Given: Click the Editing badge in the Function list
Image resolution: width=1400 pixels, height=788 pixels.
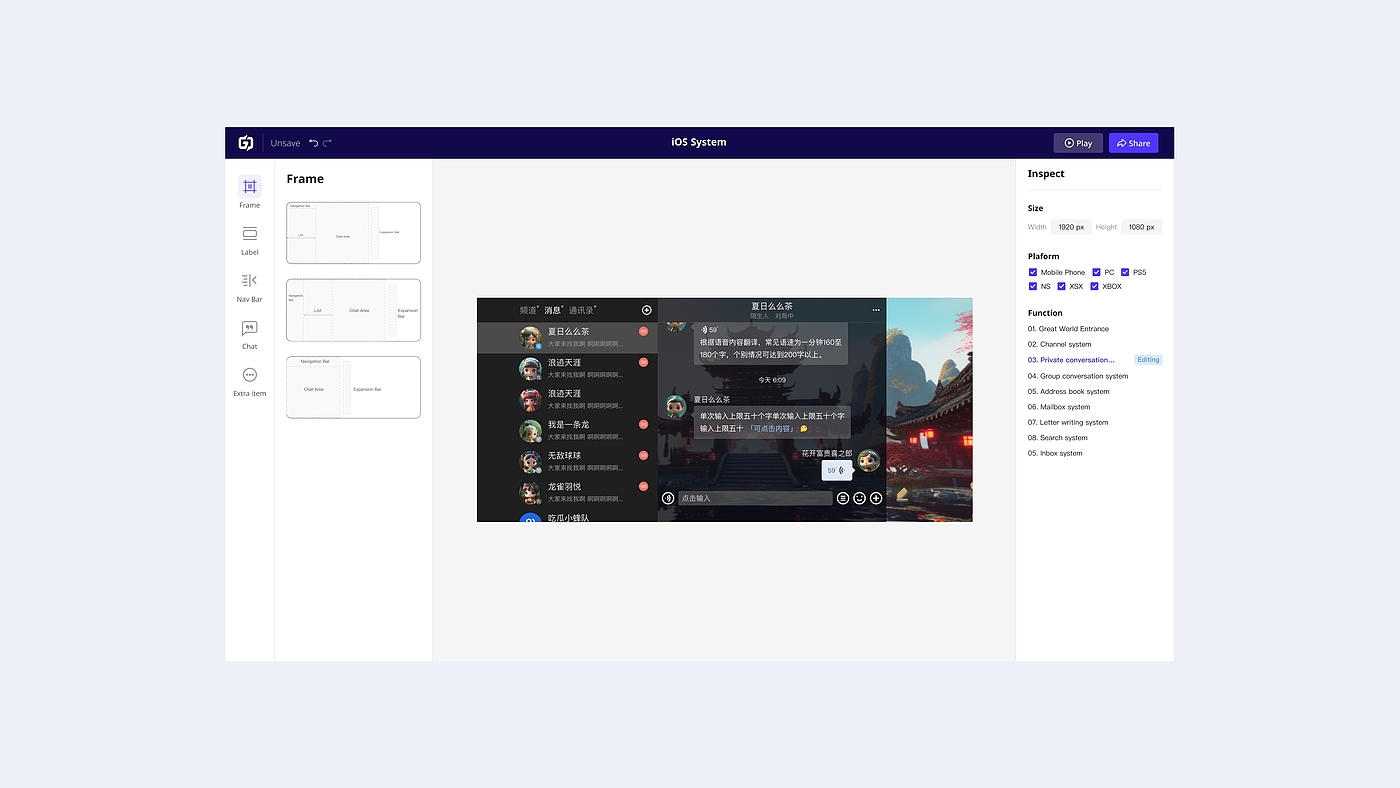Looking at the screenshot, I should 1148,360.
